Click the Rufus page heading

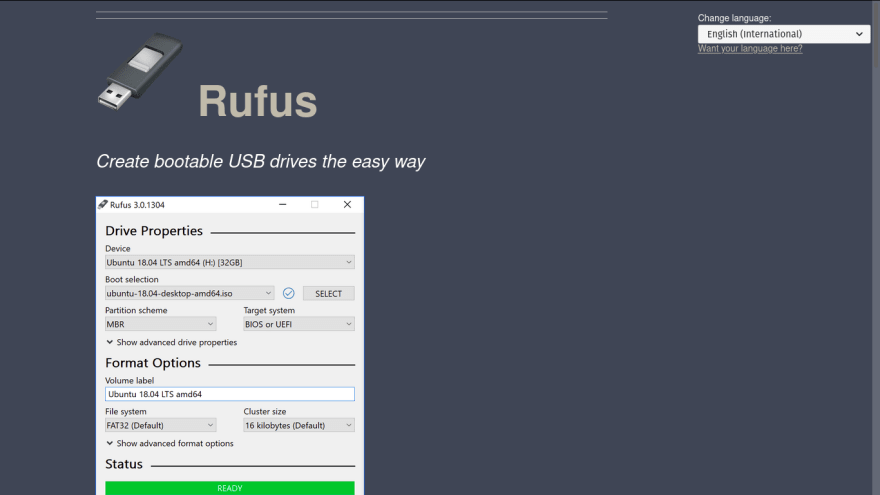pyautogui.click(x=258, y=102)
